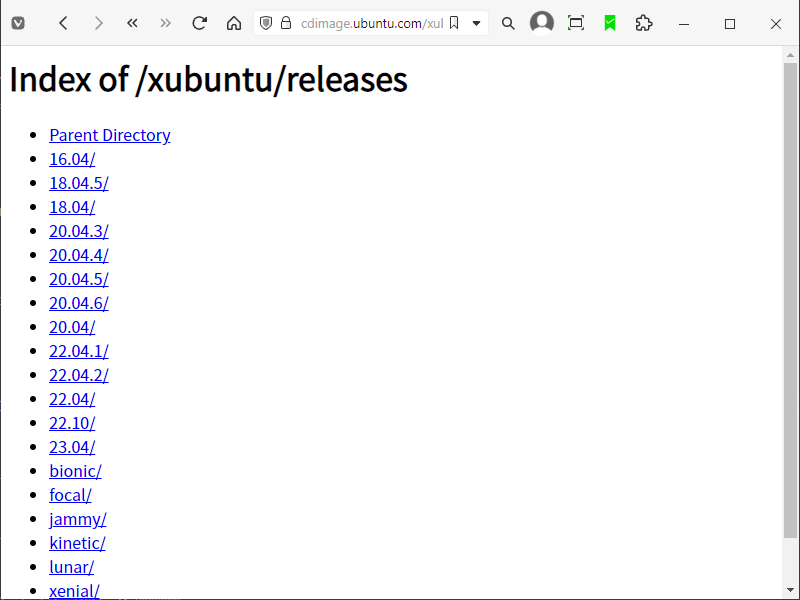This screenshot has width=800, height=600.
Task: Click the vertical scrollbar thumb
Action: pos(790,300)
